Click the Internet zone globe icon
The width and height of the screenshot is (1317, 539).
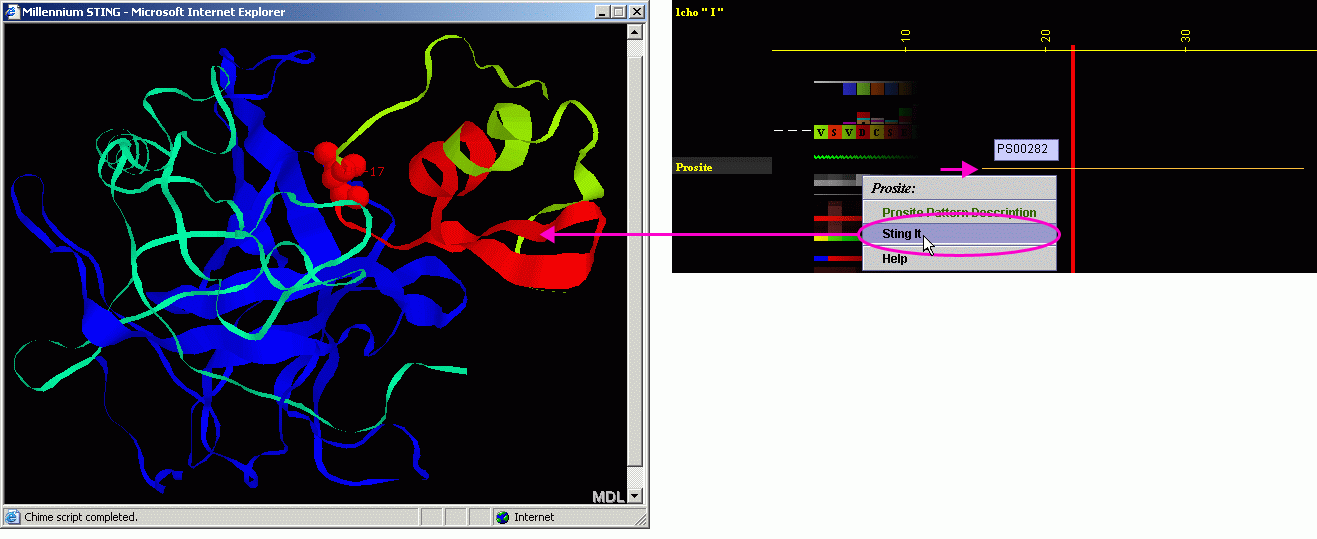coord(502,517)
